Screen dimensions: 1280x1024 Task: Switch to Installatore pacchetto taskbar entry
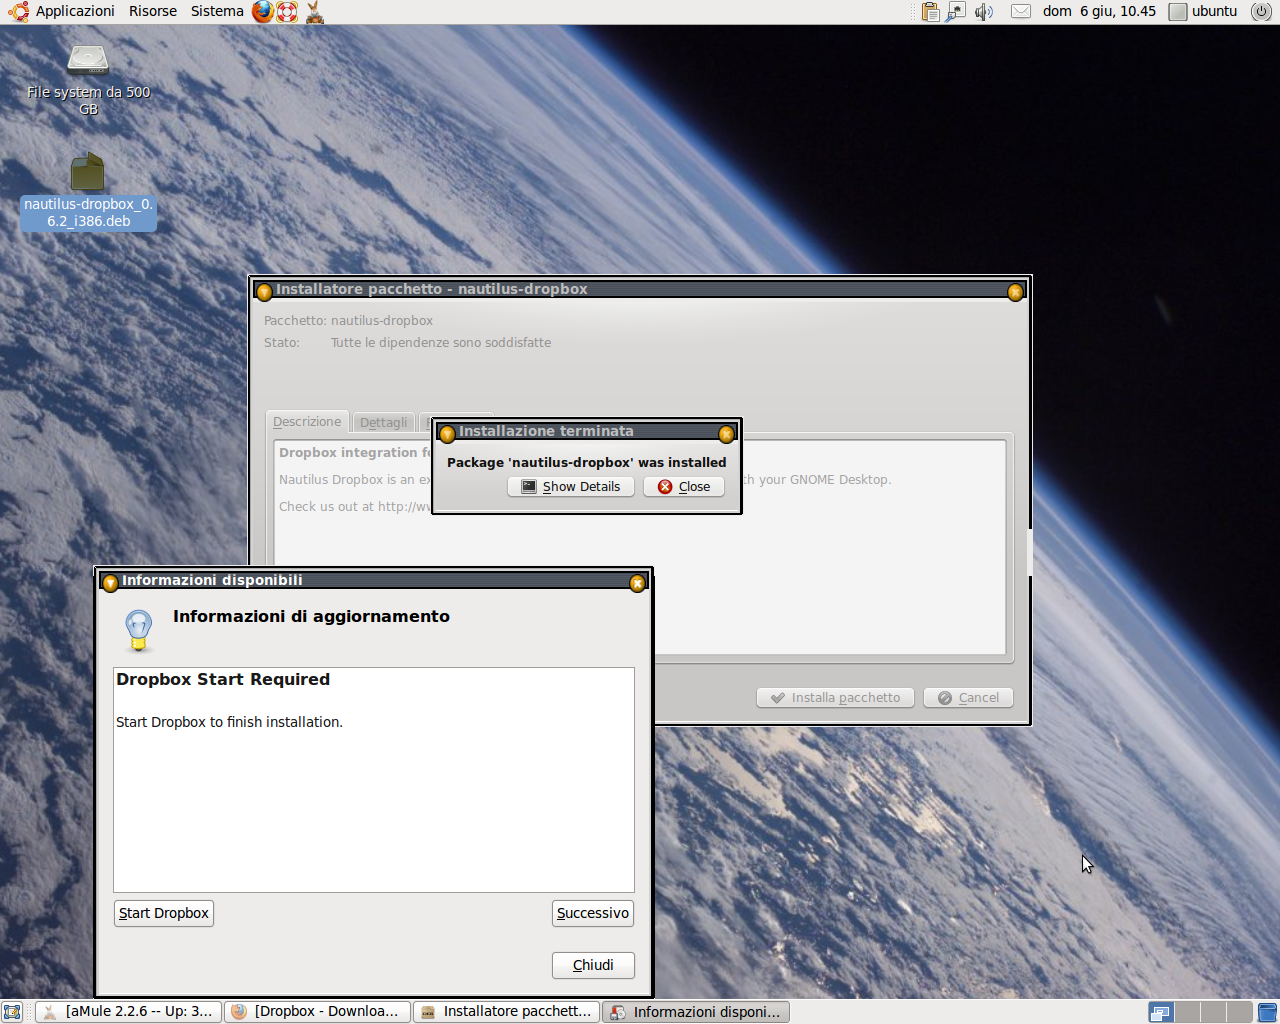point(506,1012)
